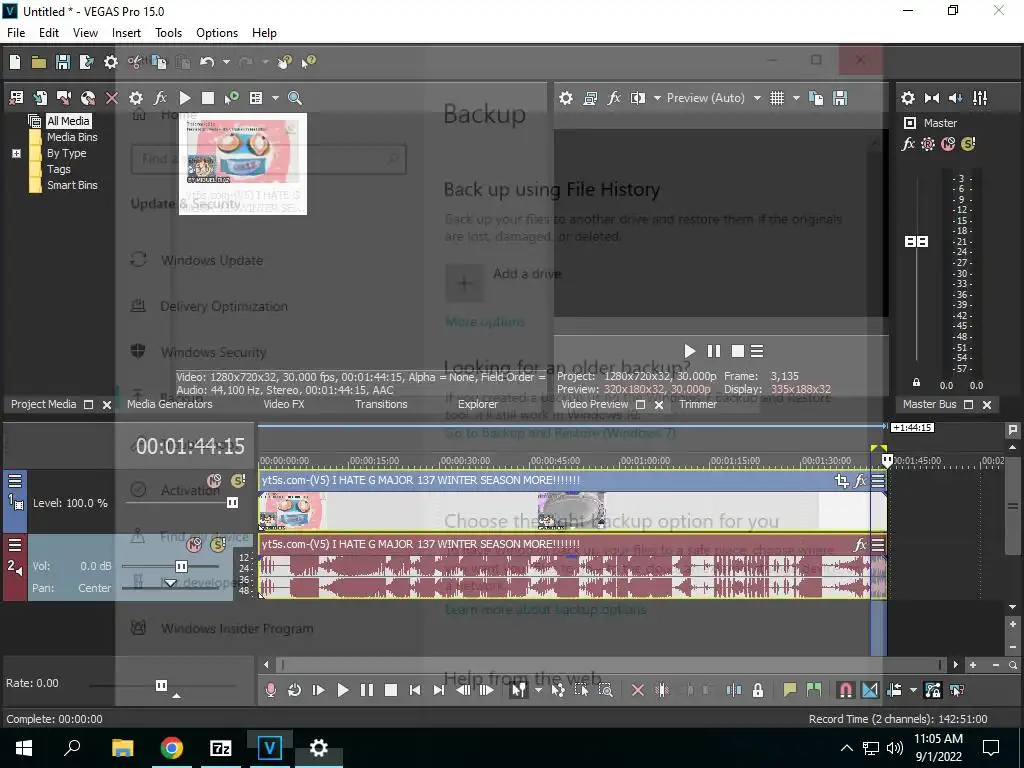
Task: Open video track 1 hamburger menu
Action: 15,481
